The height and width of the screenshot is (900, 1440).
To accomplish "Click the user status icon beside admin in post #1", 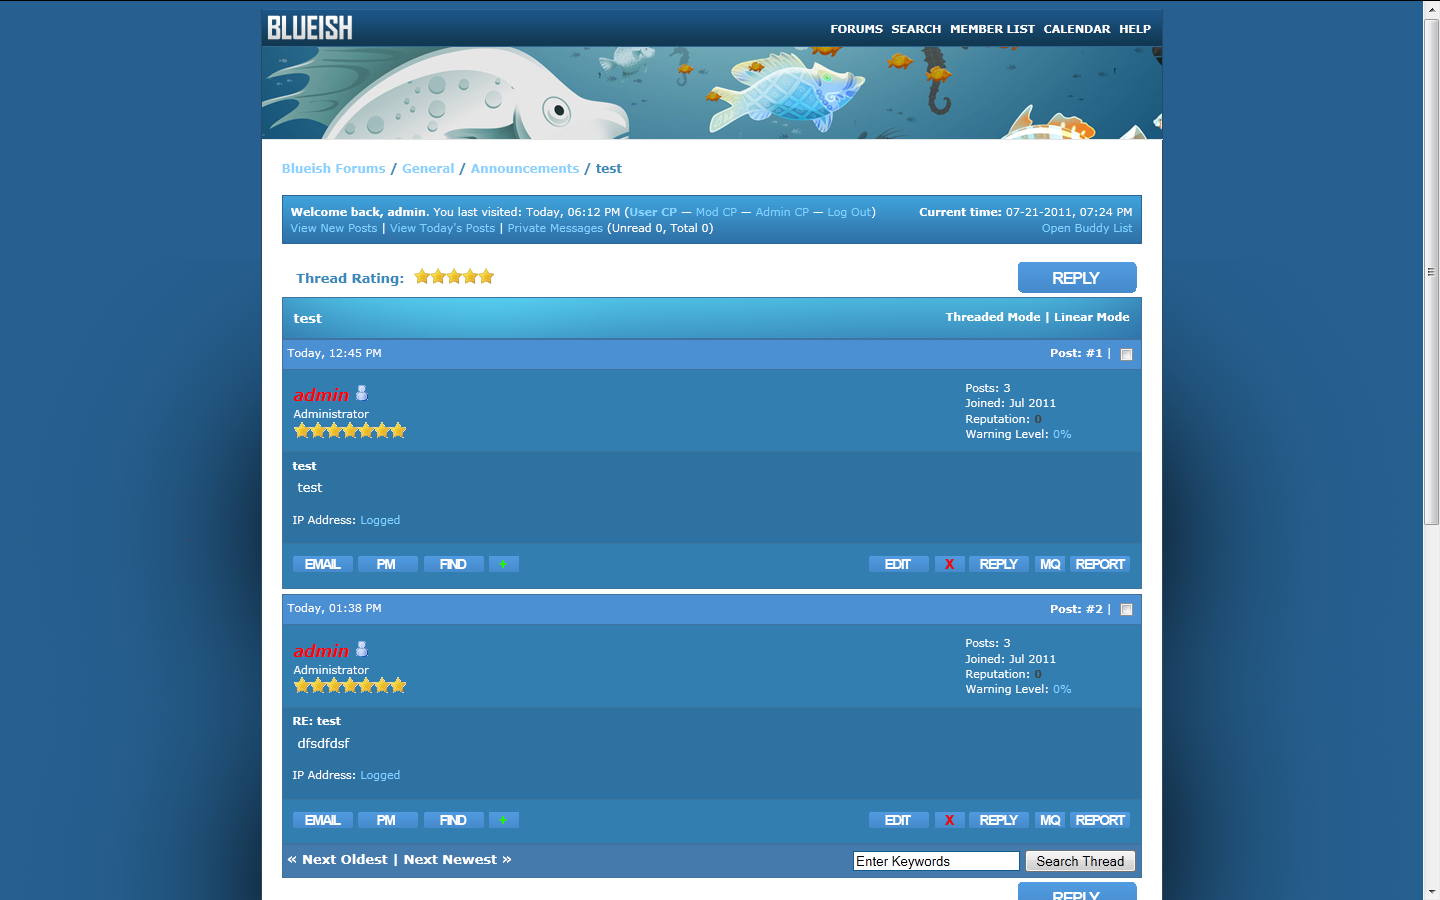I will [x=362, y=393].
